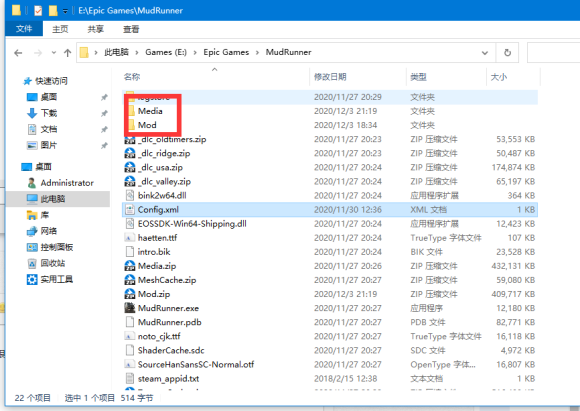The width and height of the screenshot is (580, 411).
Task: Click the 2020/11/30 12:36 date cell
Action: point(348,209)
